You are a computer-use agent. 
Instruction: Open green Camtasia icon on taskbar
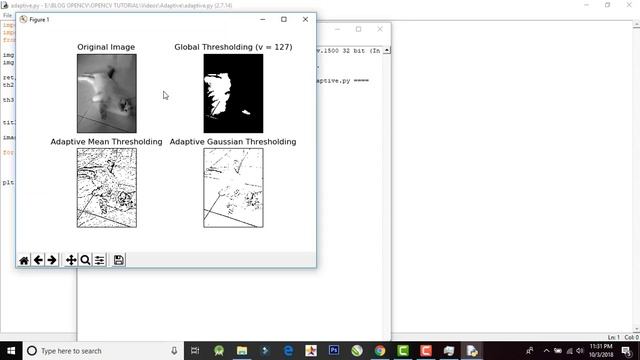[403, 351]
